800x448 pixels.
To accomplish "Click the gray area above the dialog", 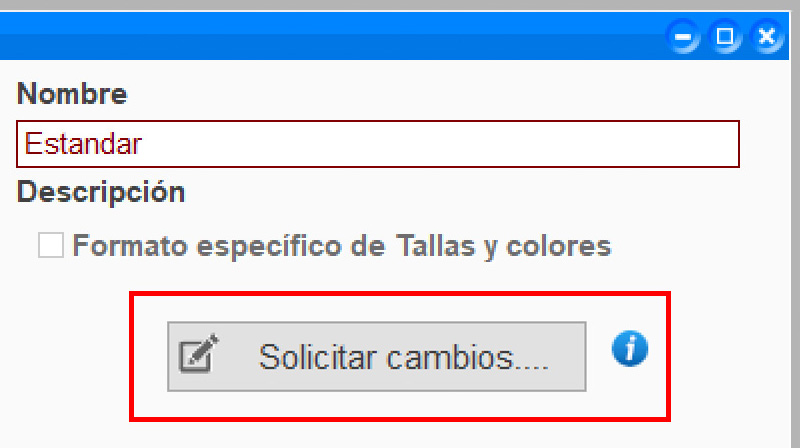I will tap(400, 10).
